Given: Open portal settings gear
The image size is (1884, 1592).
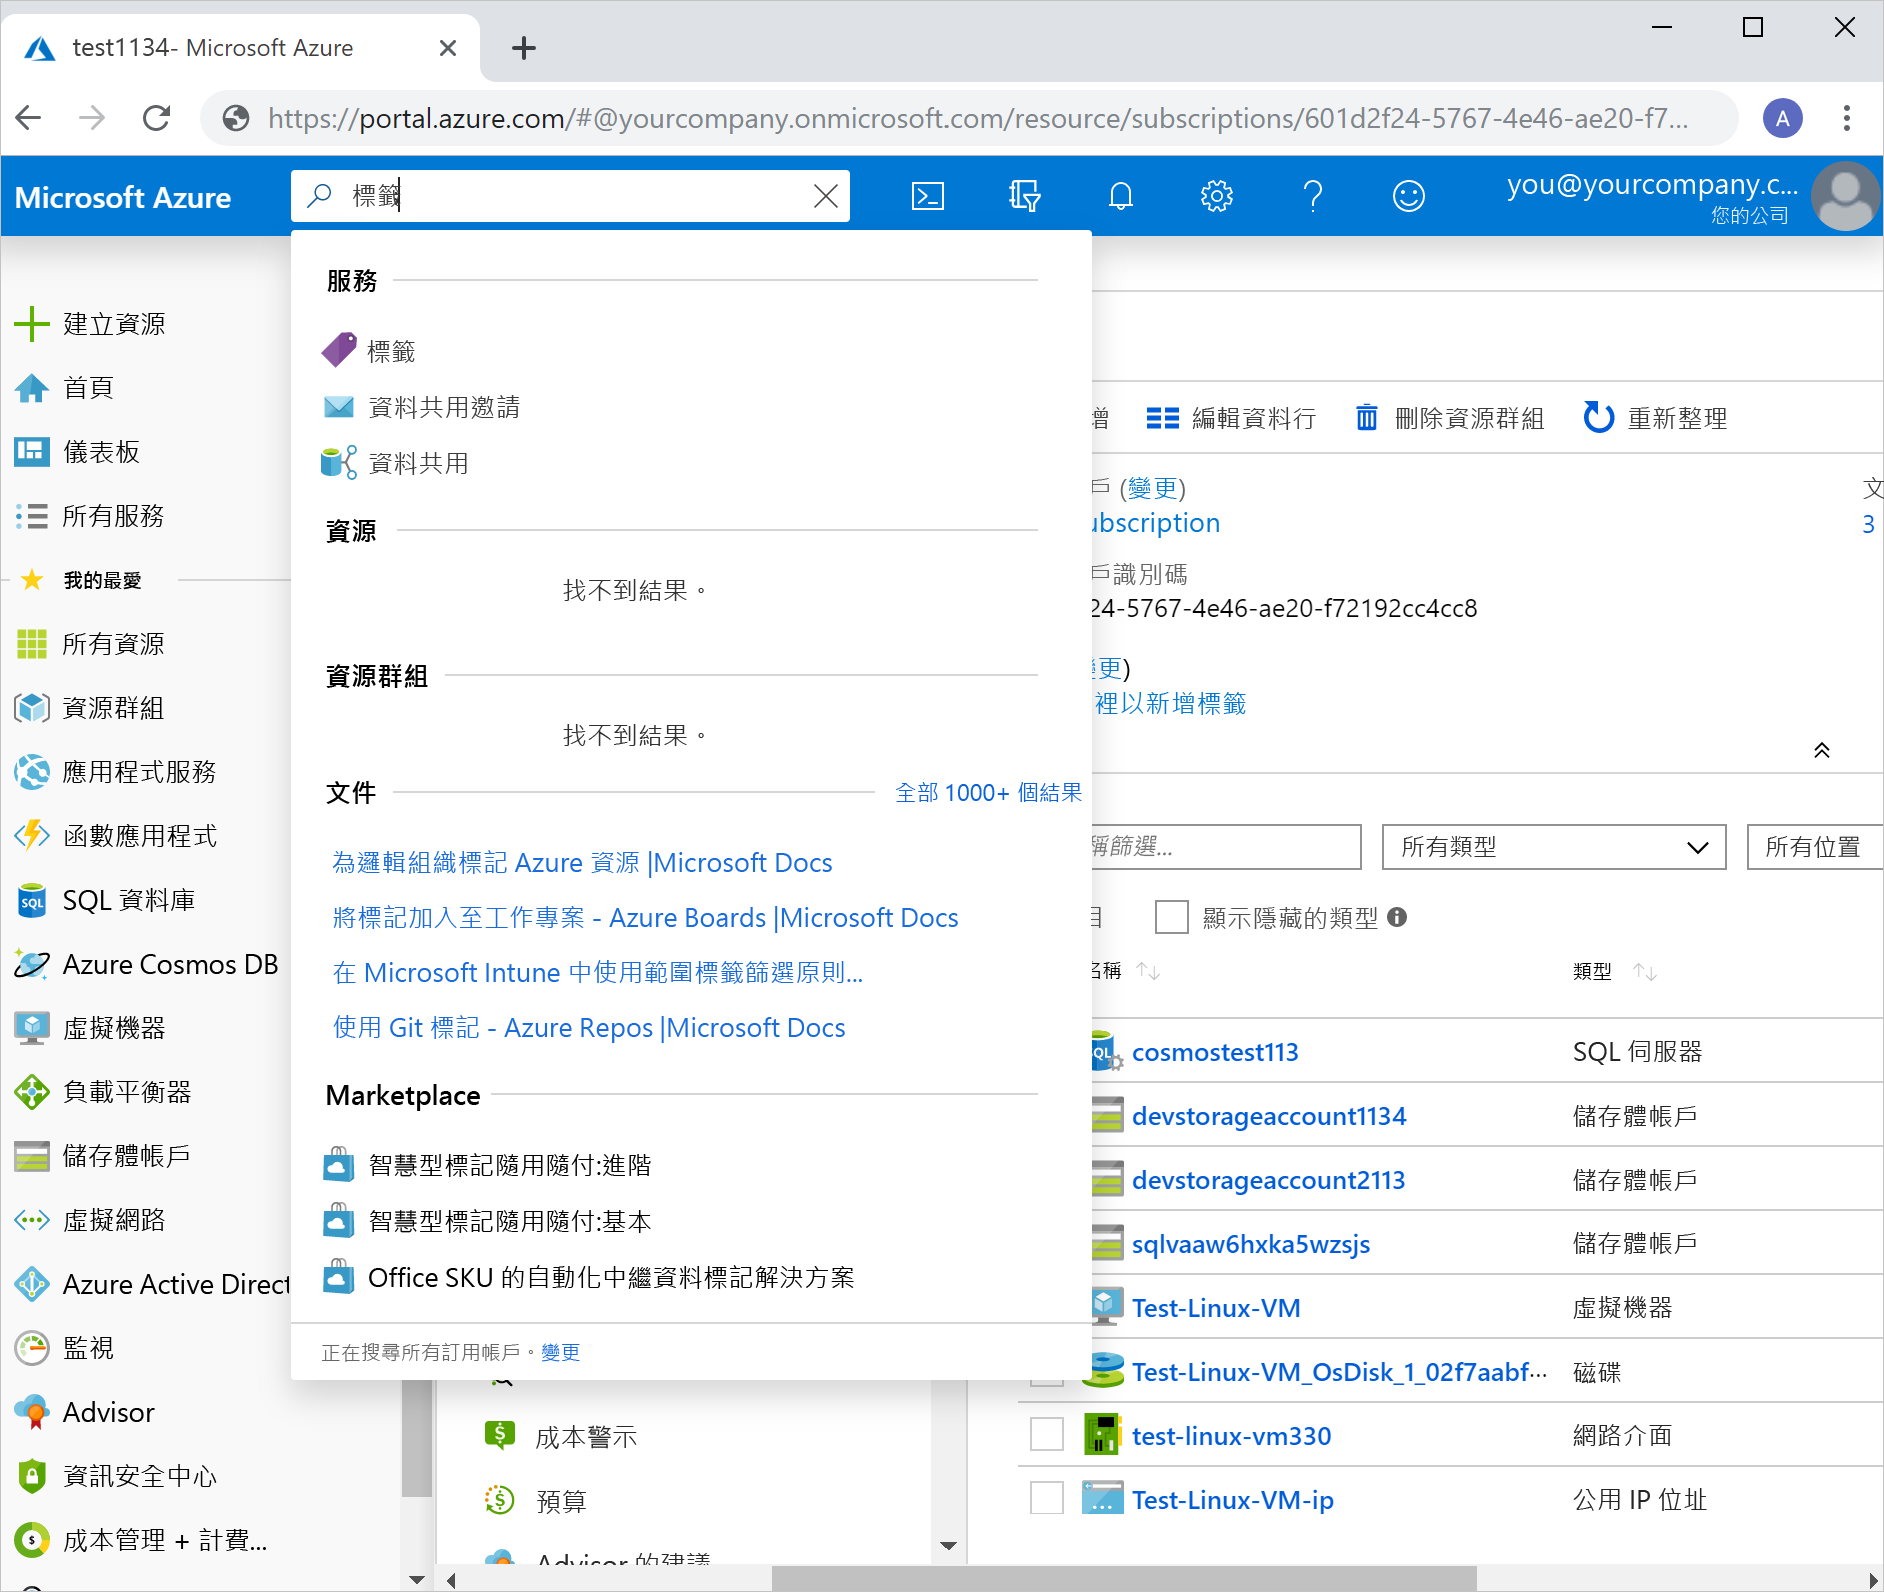Looking at the screenshot, I should [x=1217, y=196].
